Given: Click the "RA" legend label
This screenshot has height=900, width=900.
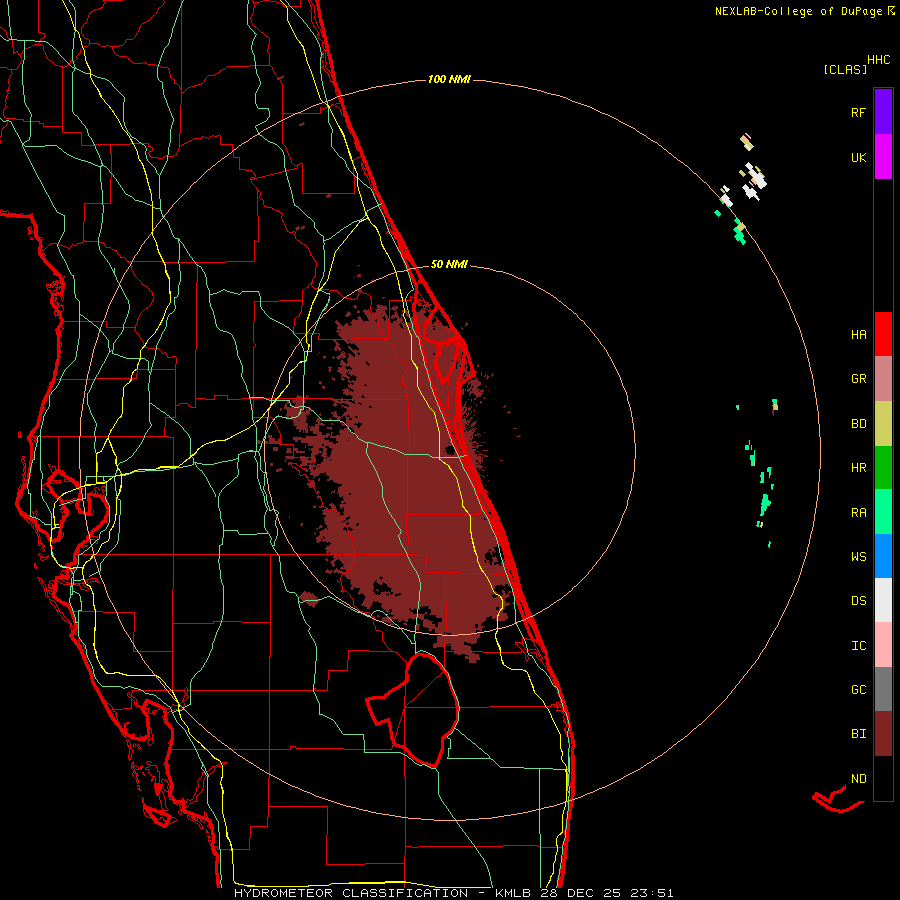Looking at the screenshot, I should tap(858, 513).
